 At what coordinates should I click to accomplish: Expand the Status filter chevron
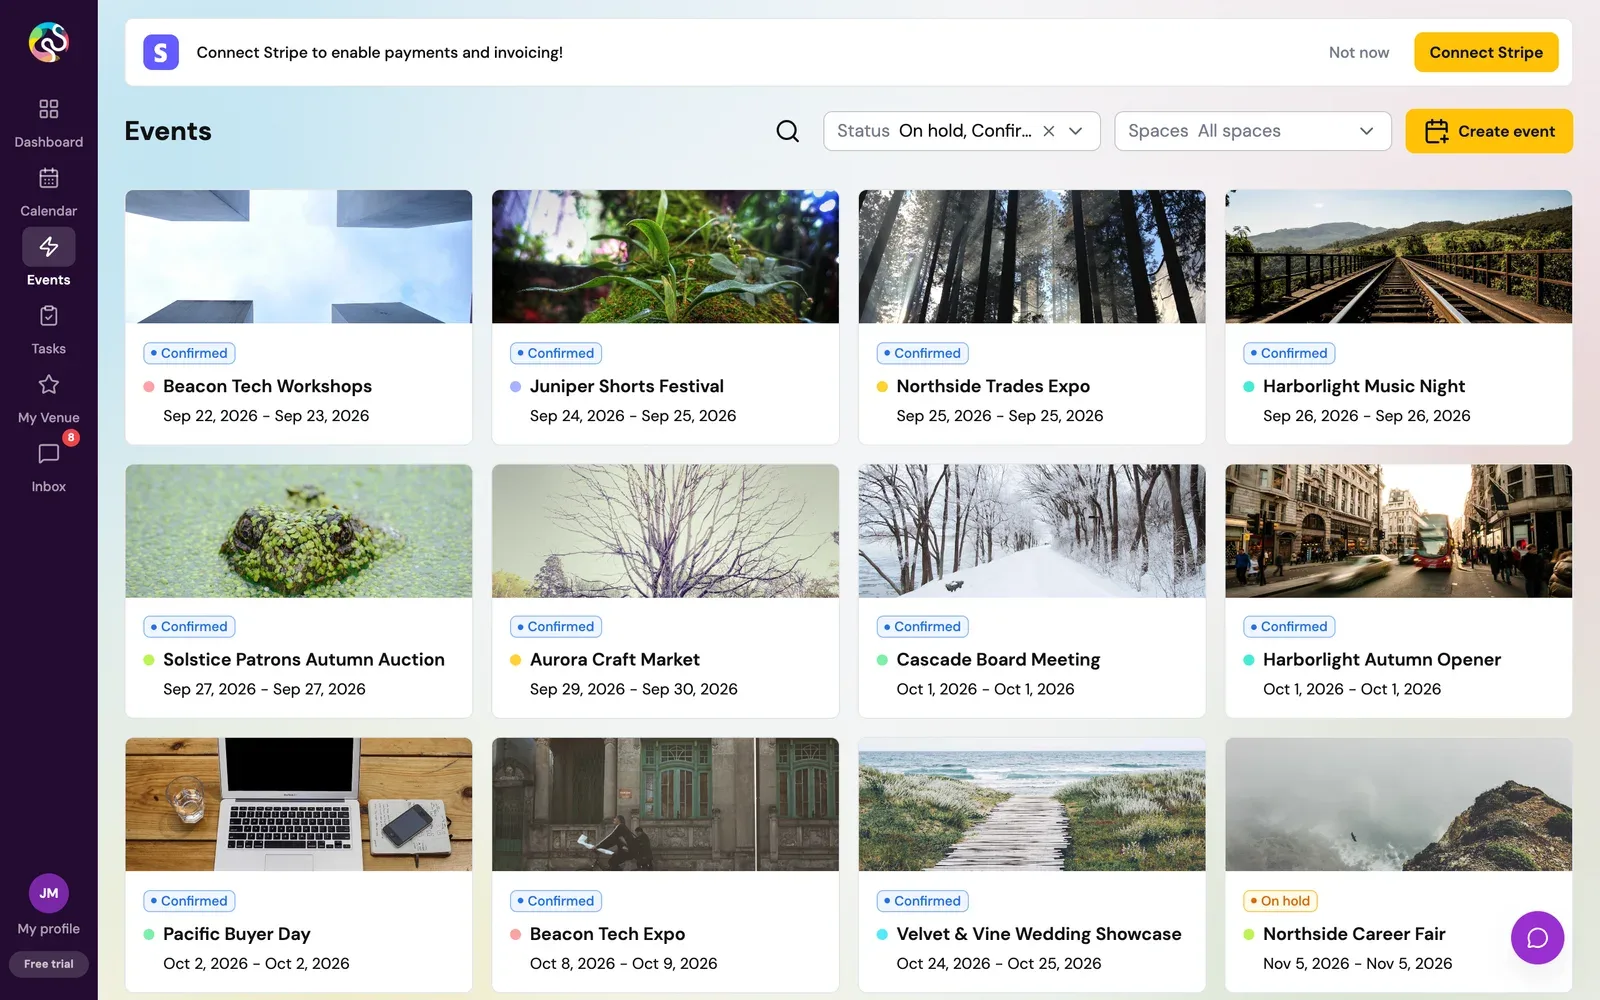click(1076, 131)
